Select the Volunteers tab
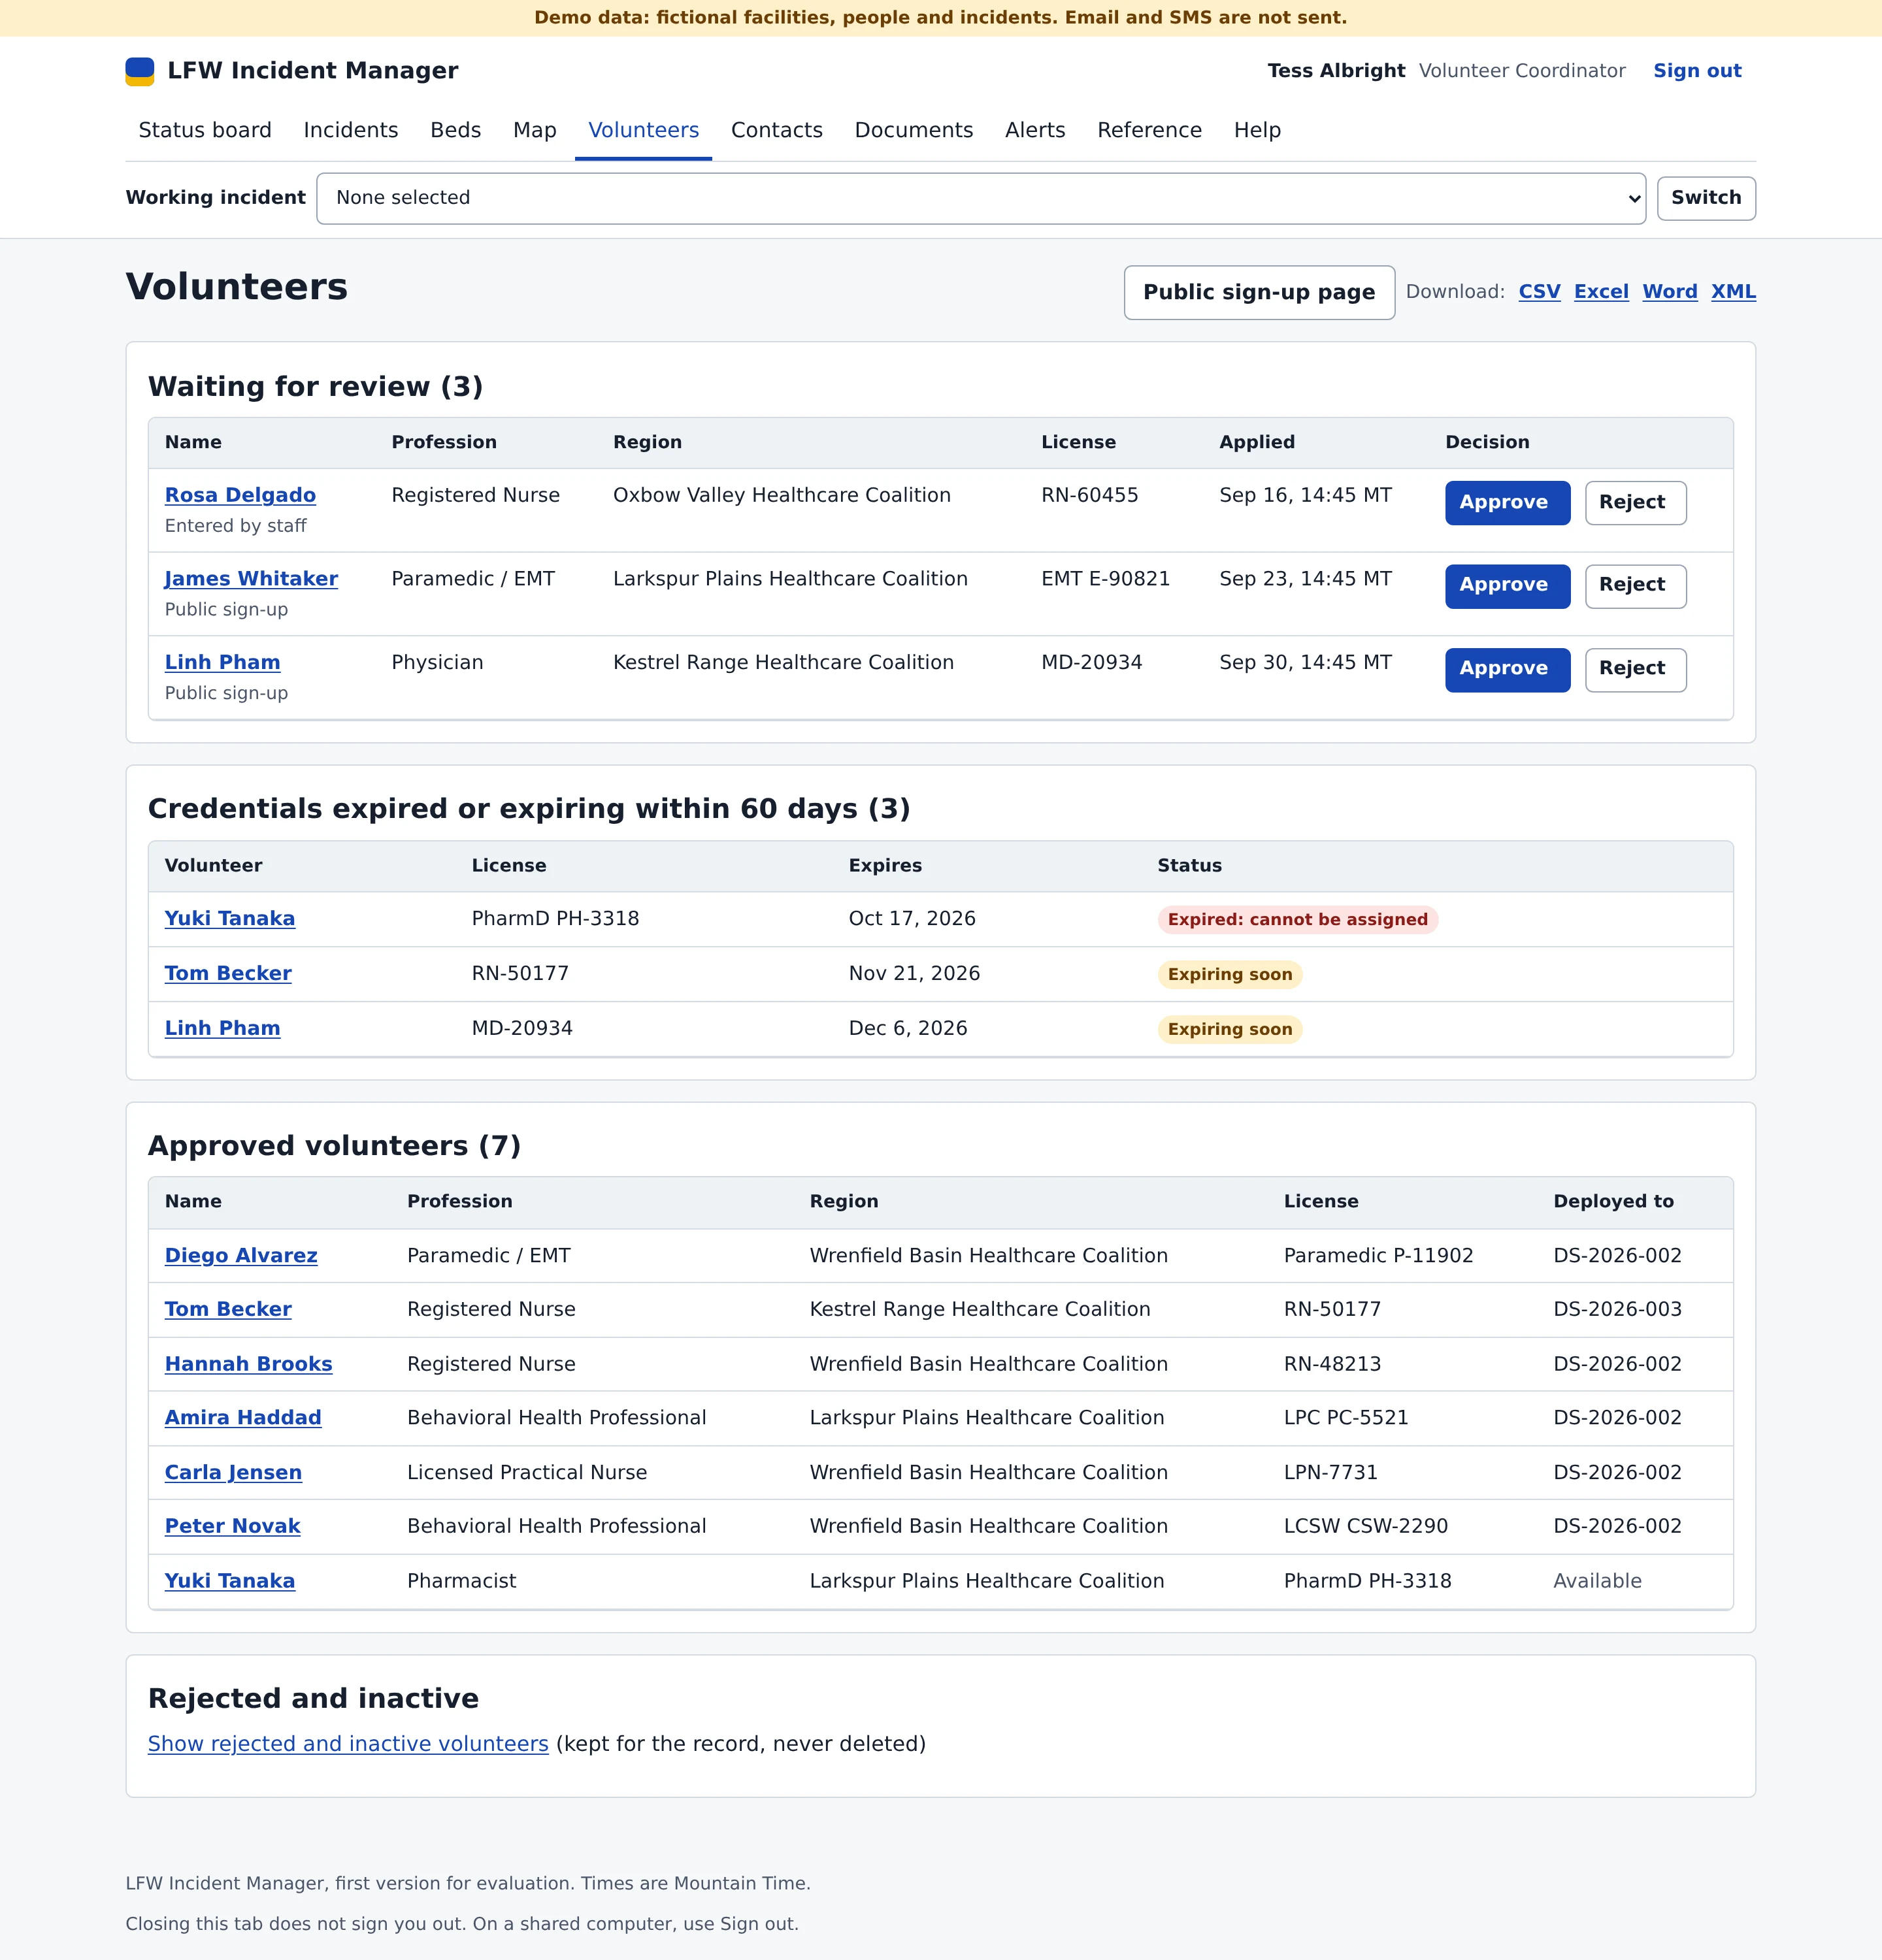 (644, 130)
